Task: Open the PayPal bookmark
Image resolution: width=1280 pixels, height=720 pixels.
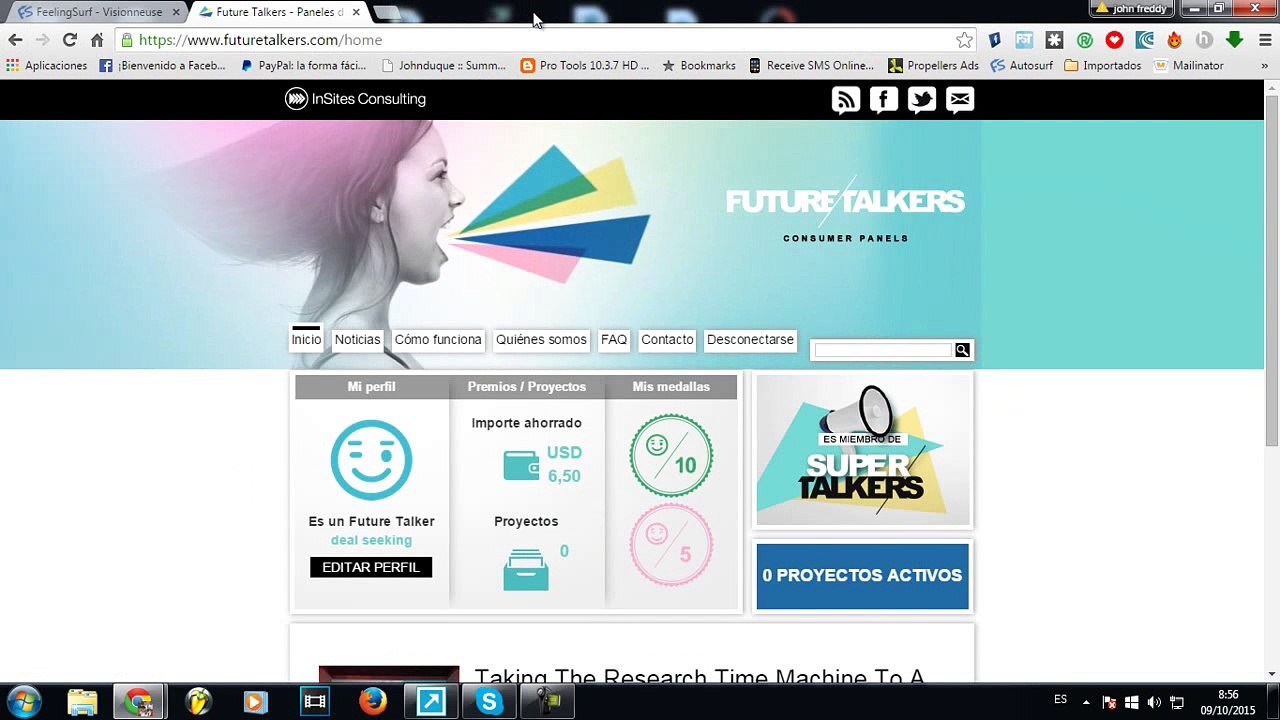Action: pyautogui.click(x=304, y=66)
